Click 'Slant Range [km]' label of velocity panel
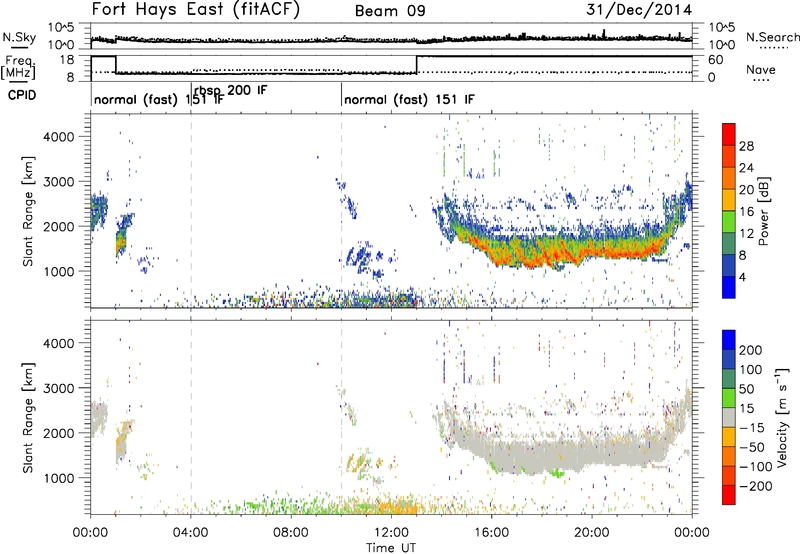Screen dimensions: 800x554 [x=28, y=417]
